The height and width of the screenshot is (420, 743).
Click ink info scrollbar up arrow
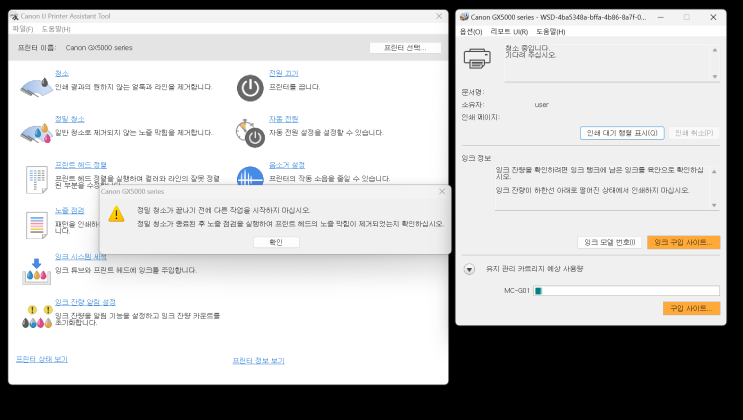[714, 172]
